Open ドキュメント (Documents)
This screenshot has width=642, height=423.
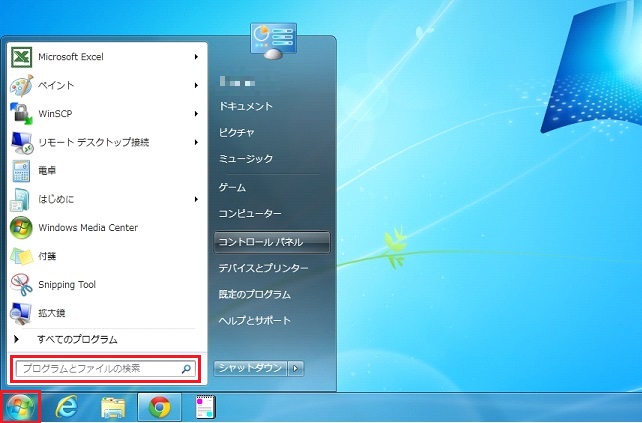tap(246, 106)
